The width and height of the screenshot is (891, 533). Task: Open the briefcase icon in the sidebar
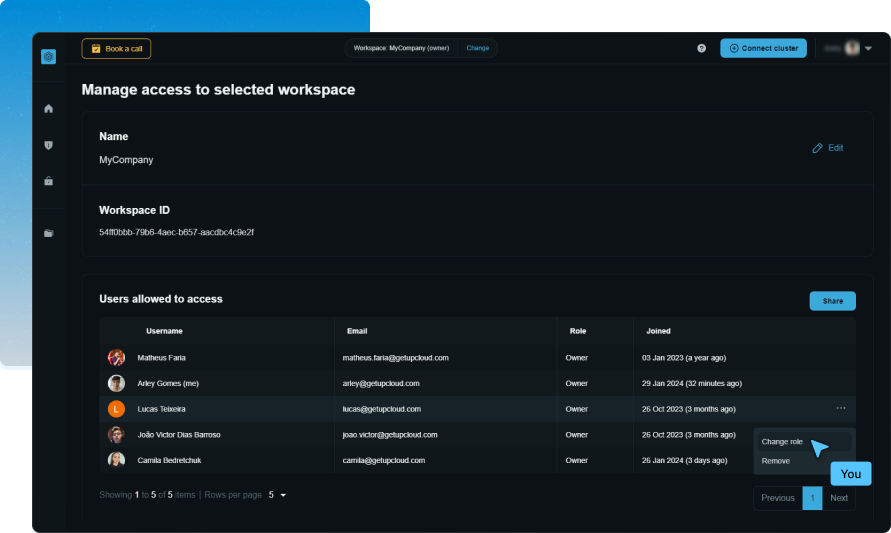pyautogui.click(x=48, y=181)
